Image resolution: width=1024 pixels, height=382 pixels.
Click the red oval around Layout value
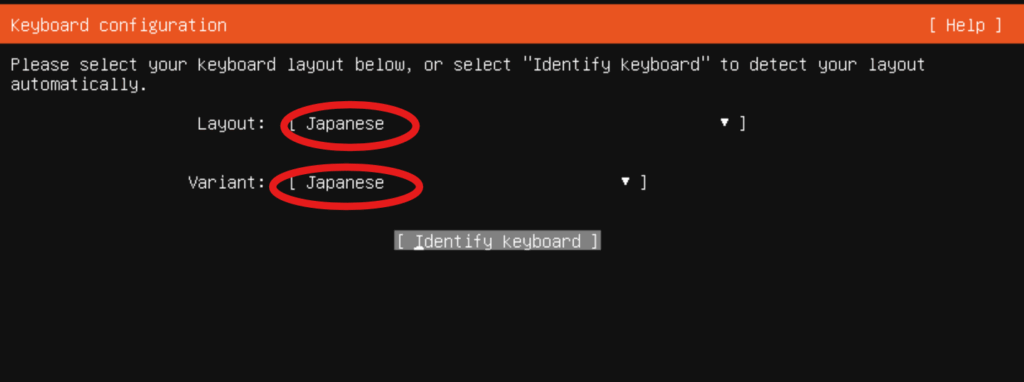coord(350,125)
